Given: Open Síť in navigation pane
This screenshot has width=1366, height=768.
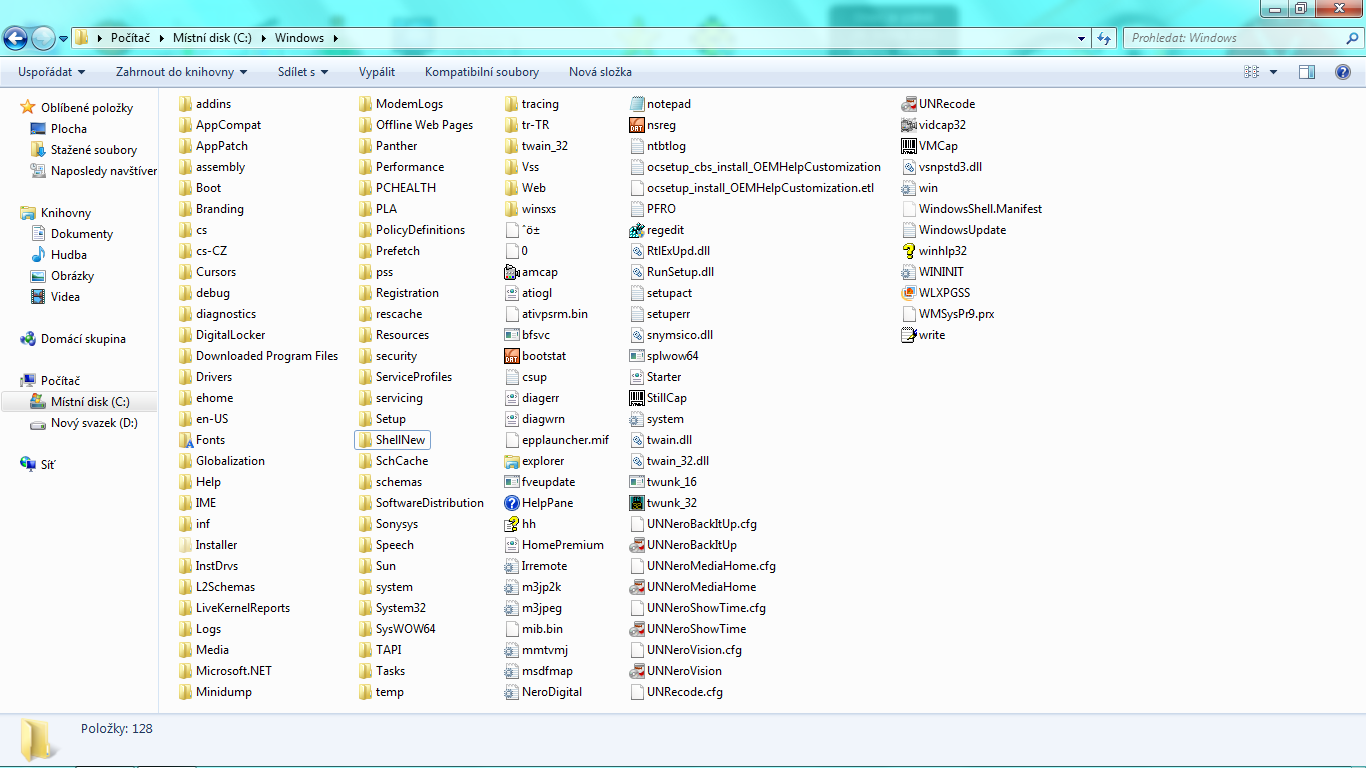Looking at the screenshot, I should (x=48, y=465).
